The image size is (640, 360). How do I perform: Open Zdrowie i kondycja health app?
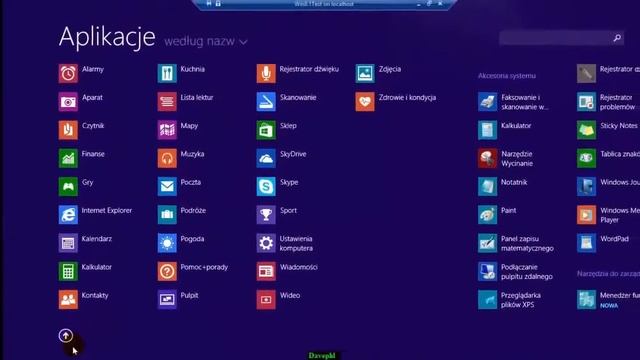click(x=364, y=102)
